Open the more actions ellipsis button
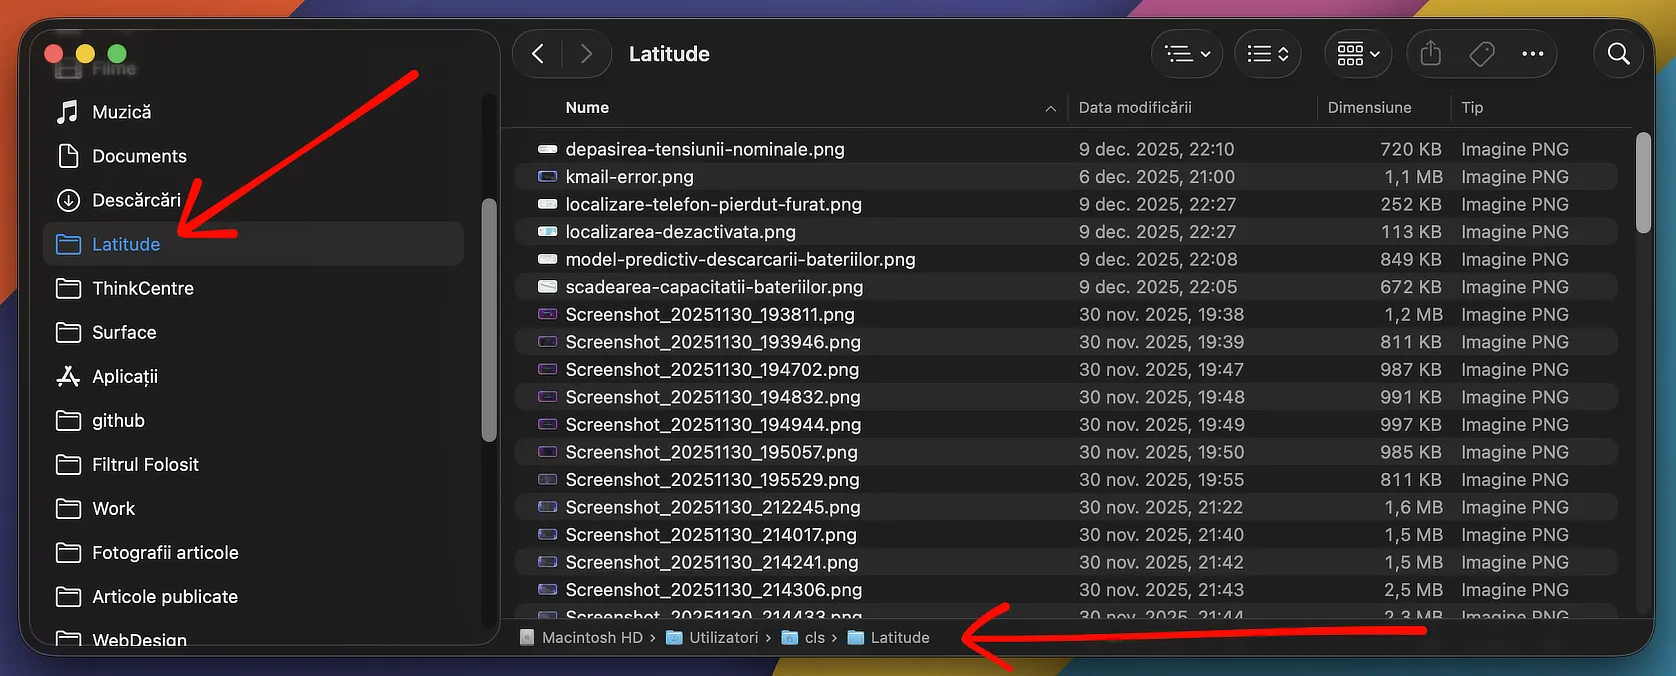The width and height of the screenshot is (1676, 676). click(x=1532, y=54)
